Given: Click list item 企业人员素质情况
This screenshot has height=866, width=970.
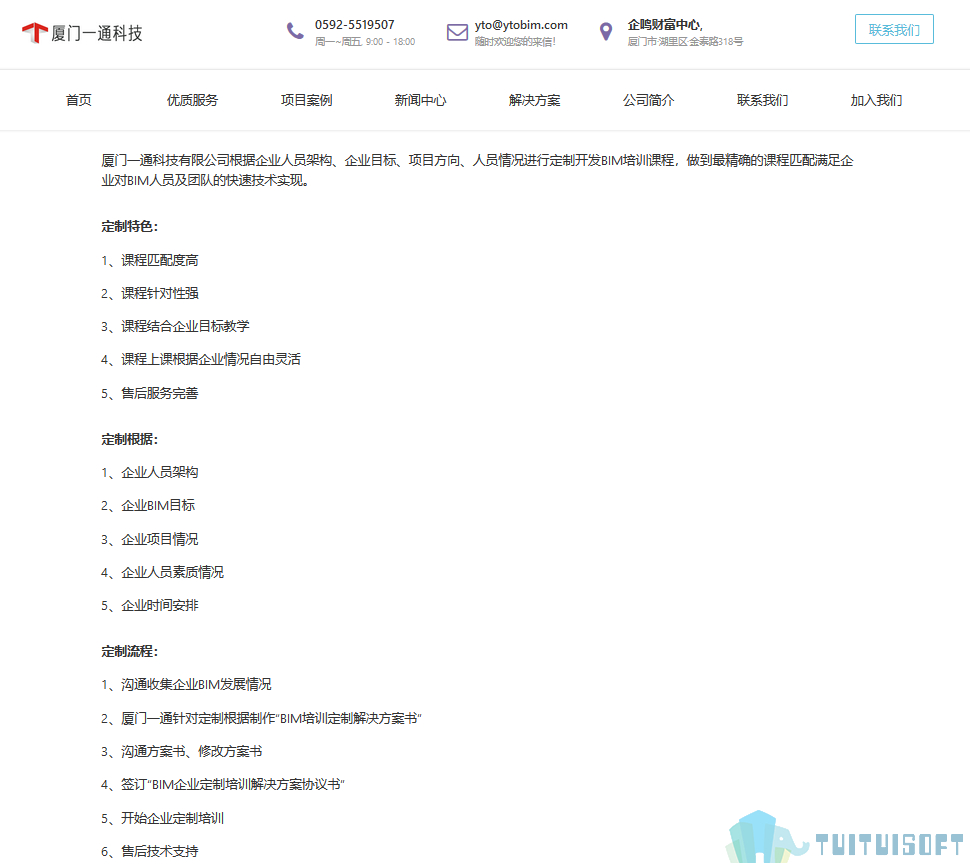Looking at the screenshot, I should pos(162,572).
